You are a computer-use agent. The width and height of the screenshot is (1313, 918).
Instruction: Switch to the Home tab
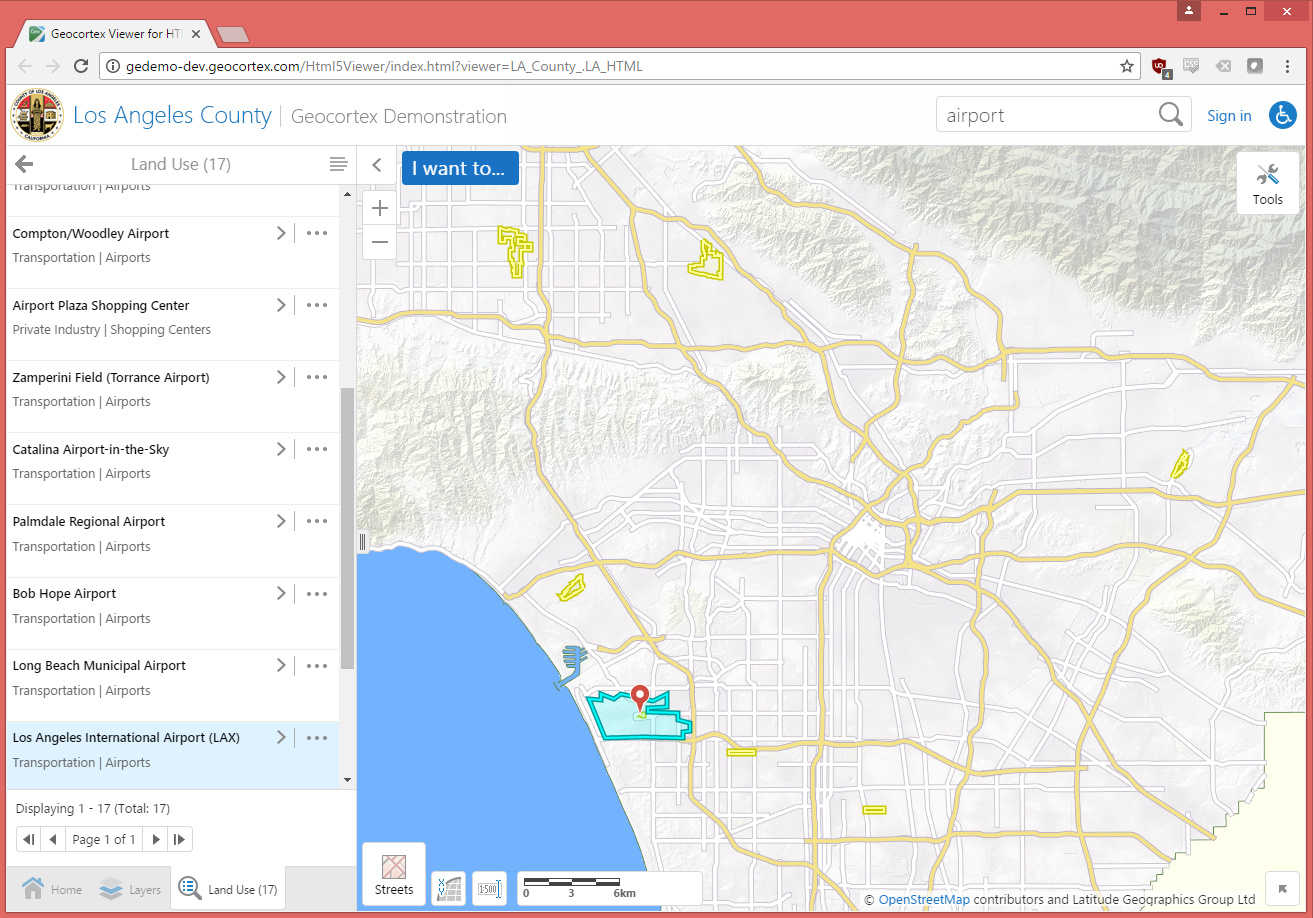pos(52,889)
